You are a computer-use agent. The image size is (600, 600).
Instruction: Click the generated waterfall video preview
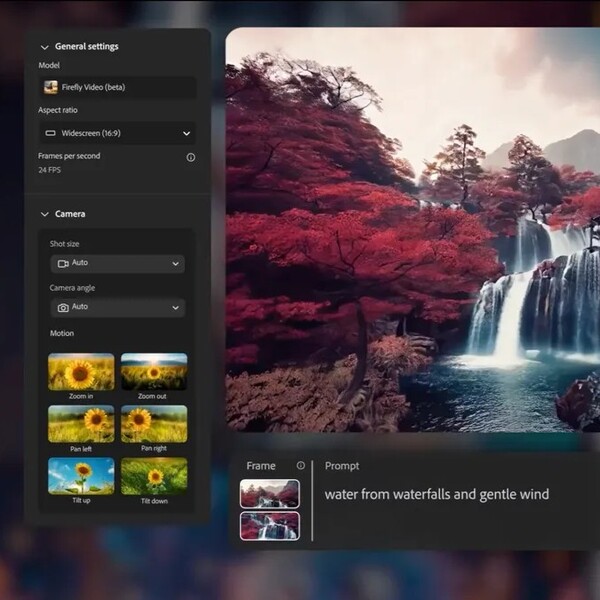412,230
